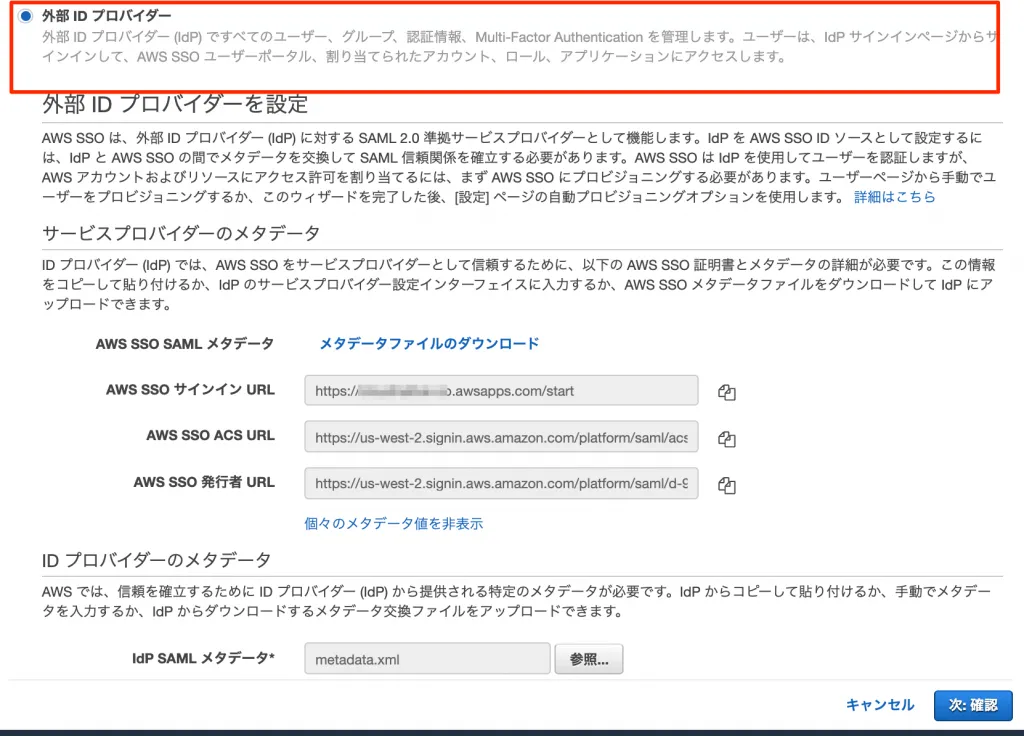Click the AWS SSO ACS URL label
Image resolution: width=1024 pixels, height=736 pixels.
[x=210, y=436]
